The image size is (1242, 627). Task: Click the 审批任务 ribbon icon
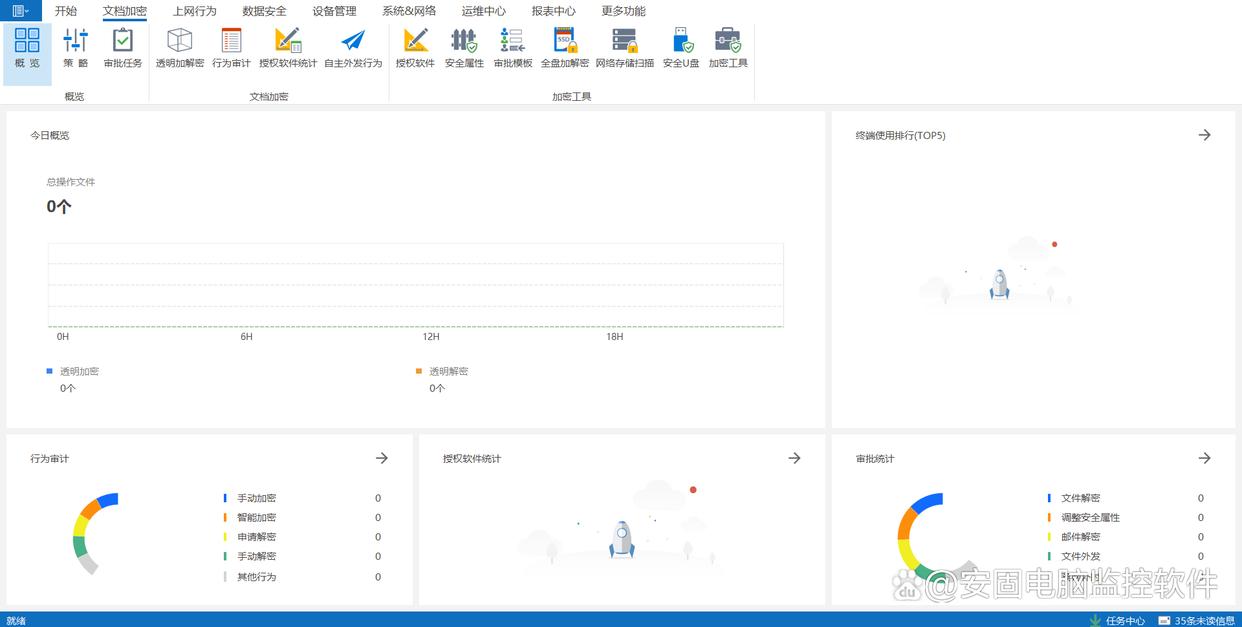point(123,47)
